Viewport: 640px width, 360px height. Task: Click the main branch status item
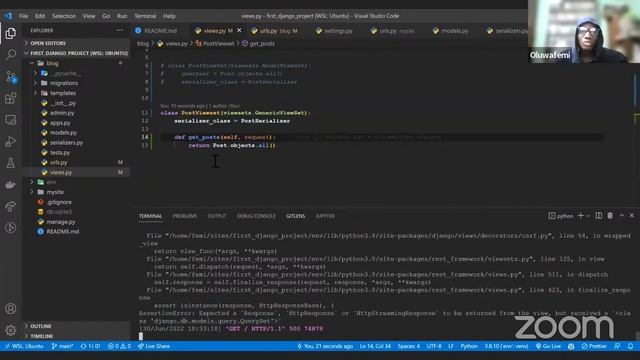pyautogui.click(x=62, y=346)
